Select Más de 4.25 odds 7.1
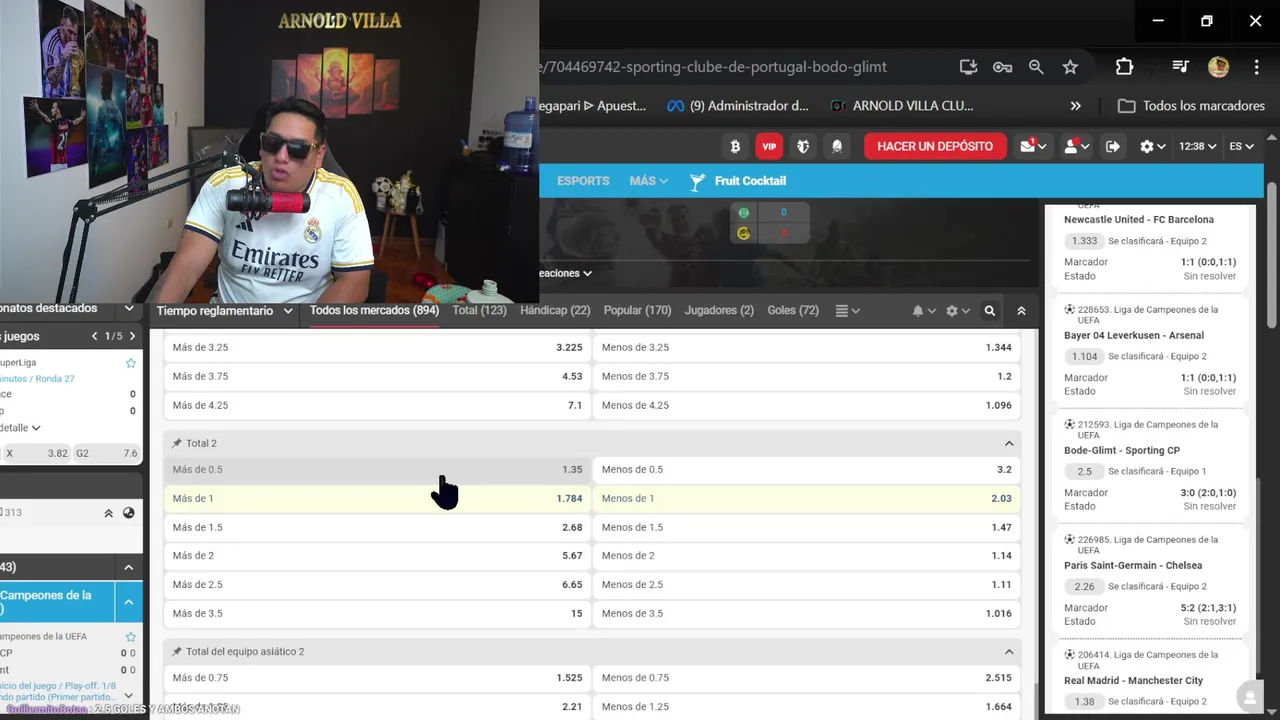Viewport: 1280px width, 720px height. [x=377, y=405]
